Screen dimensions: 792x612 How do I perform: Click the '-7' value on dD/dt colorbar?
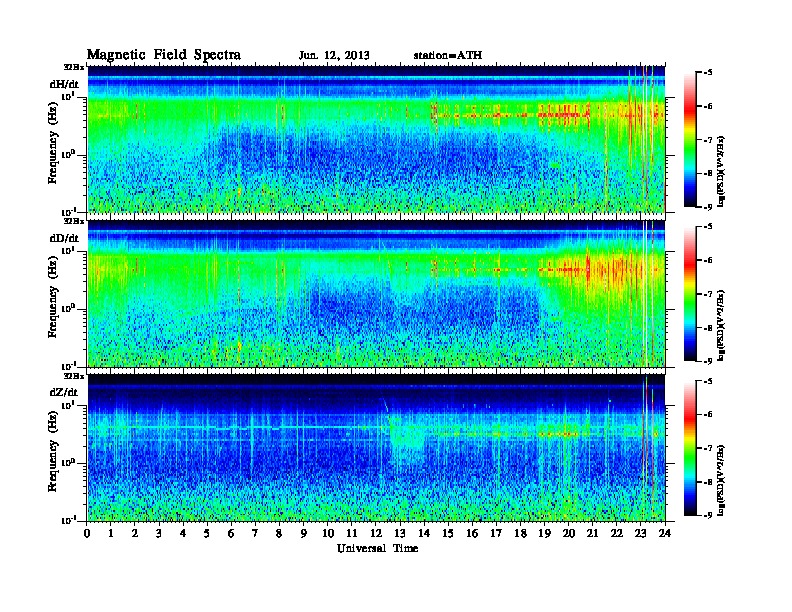click(x=708, y=294)
